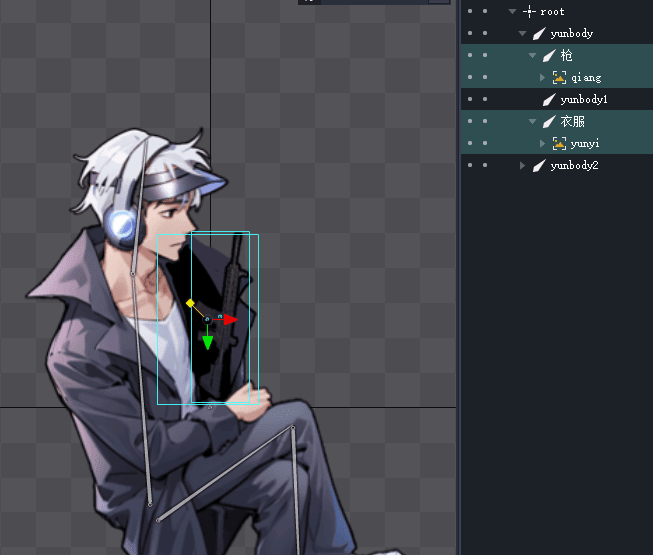
Task: Click the red X-axis gizmo arrow
Action: [x=231, y=319]
